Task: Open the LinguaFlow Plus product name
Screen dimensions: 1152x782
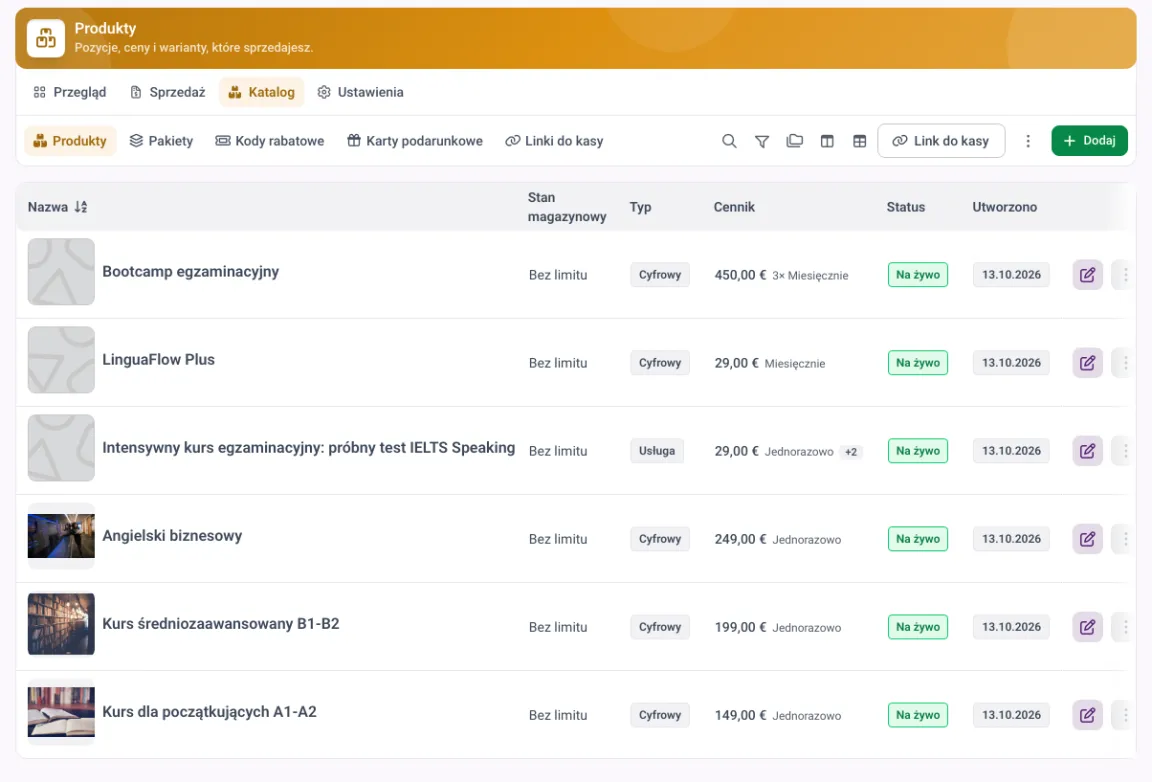Action: click(x=158, y=360)
